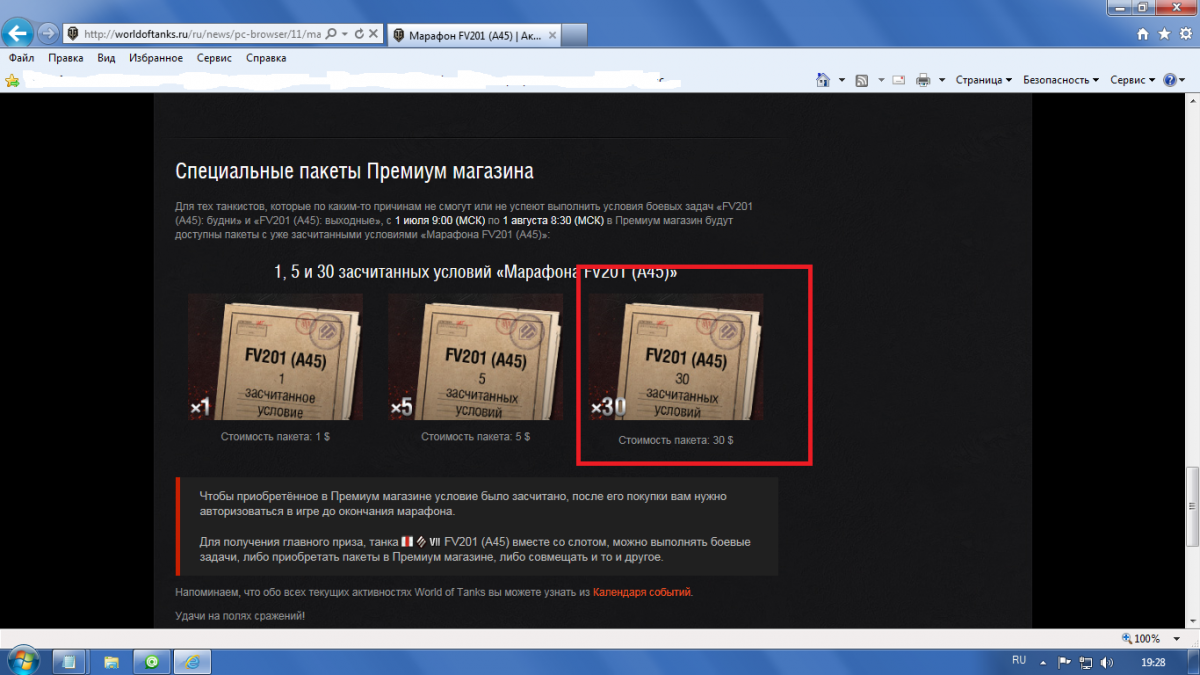Open the Сервис command bar dropdown
1200x675 pixels.
(1133, 80)
